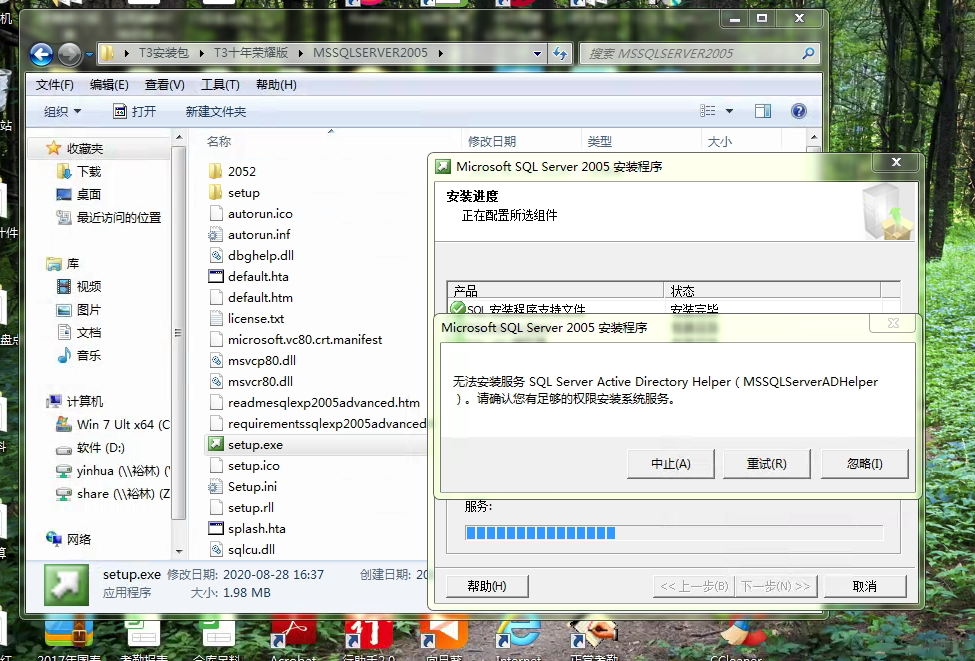Open address bar history dropdown arrow
Viewport: 975px width, 661px height.
click(x=537, y=54)
